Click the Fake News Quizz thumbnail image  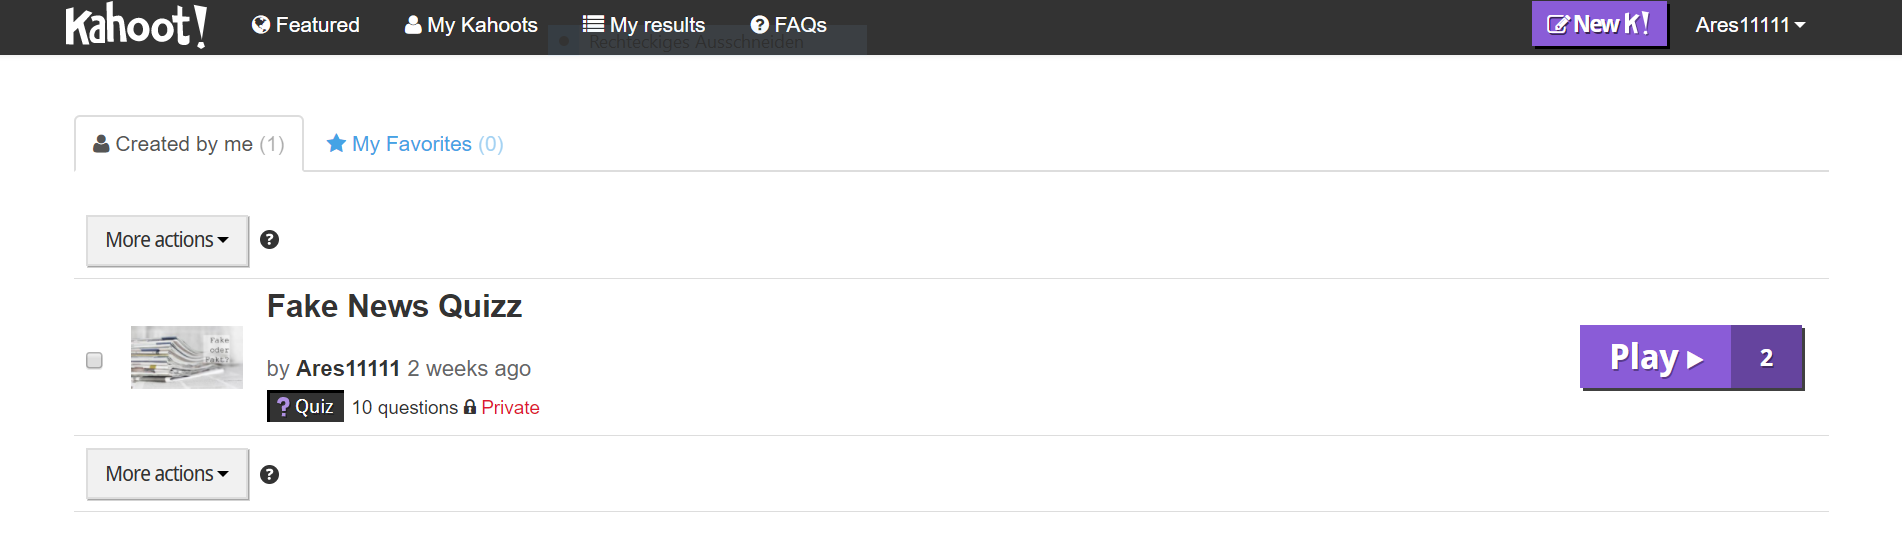(187, 357)
